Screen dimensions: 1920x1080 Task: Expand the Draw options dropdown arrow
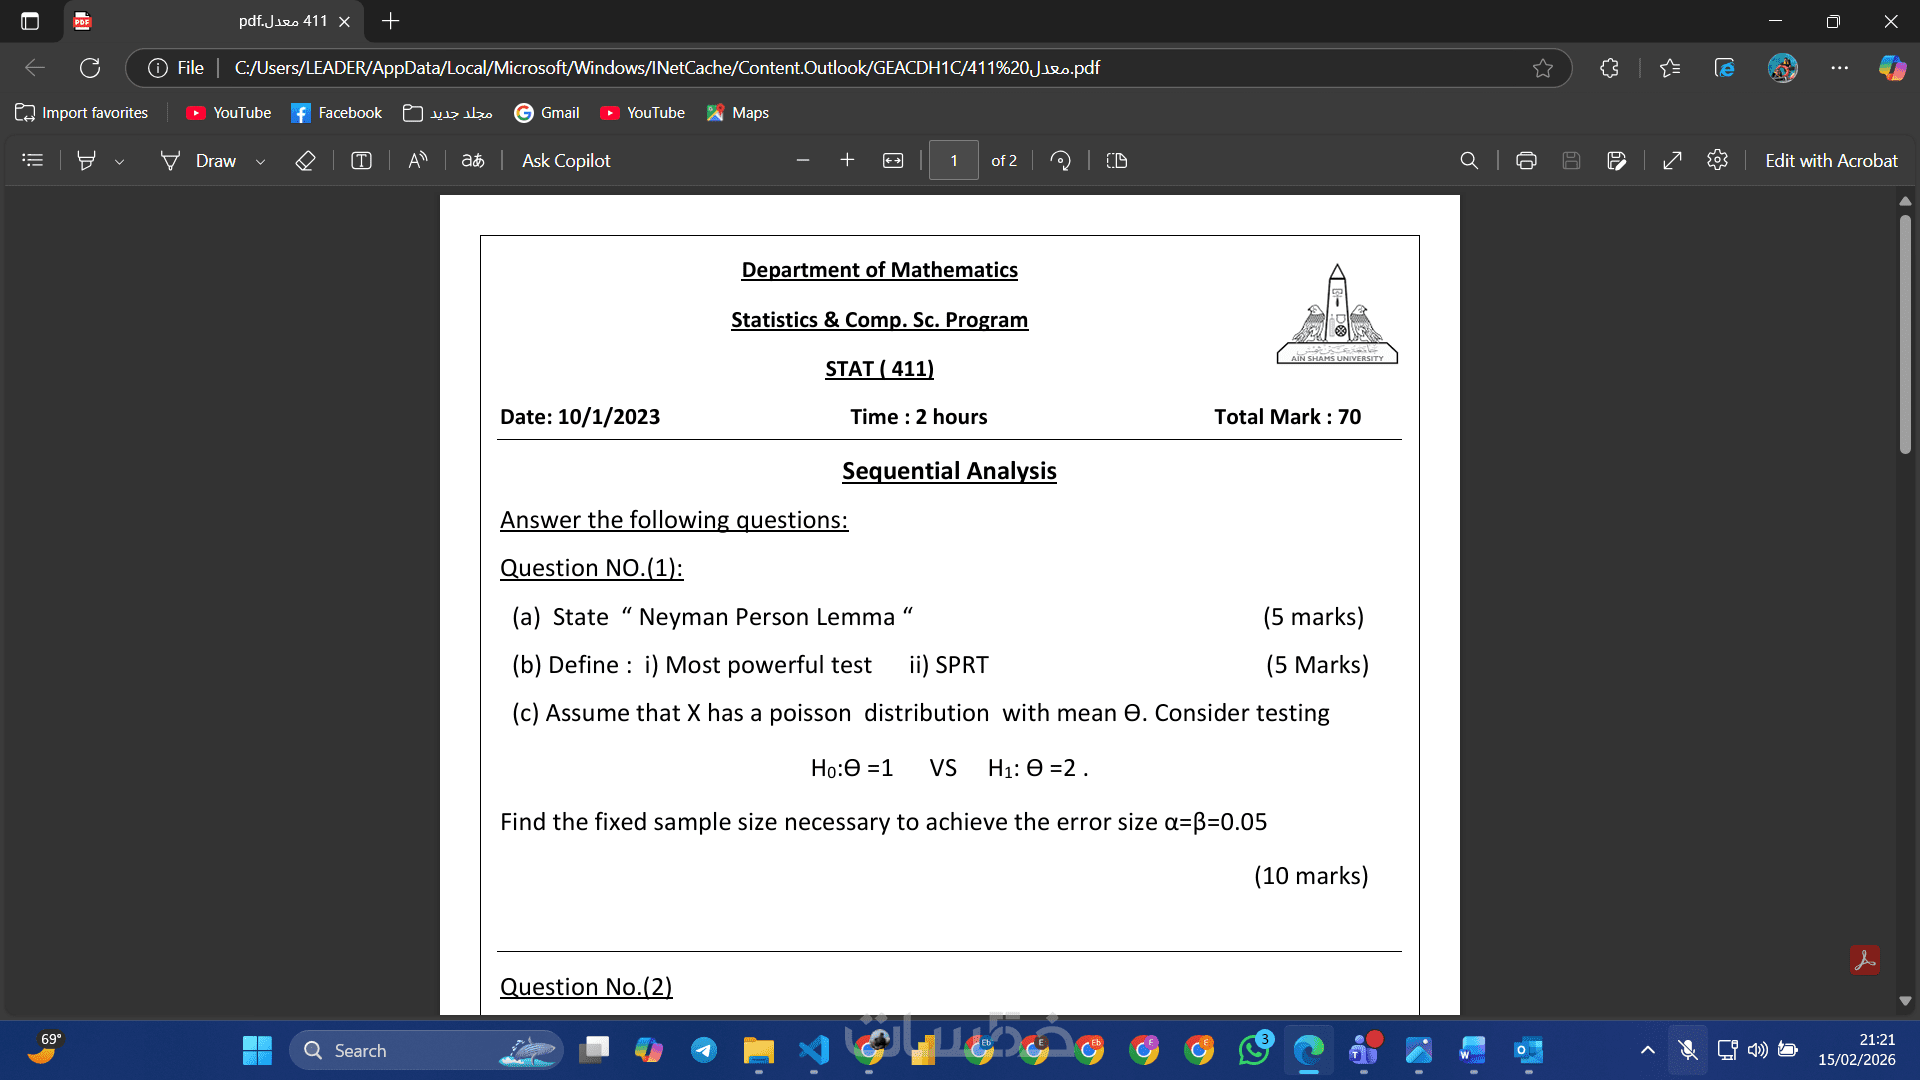[x=260, y=161]
